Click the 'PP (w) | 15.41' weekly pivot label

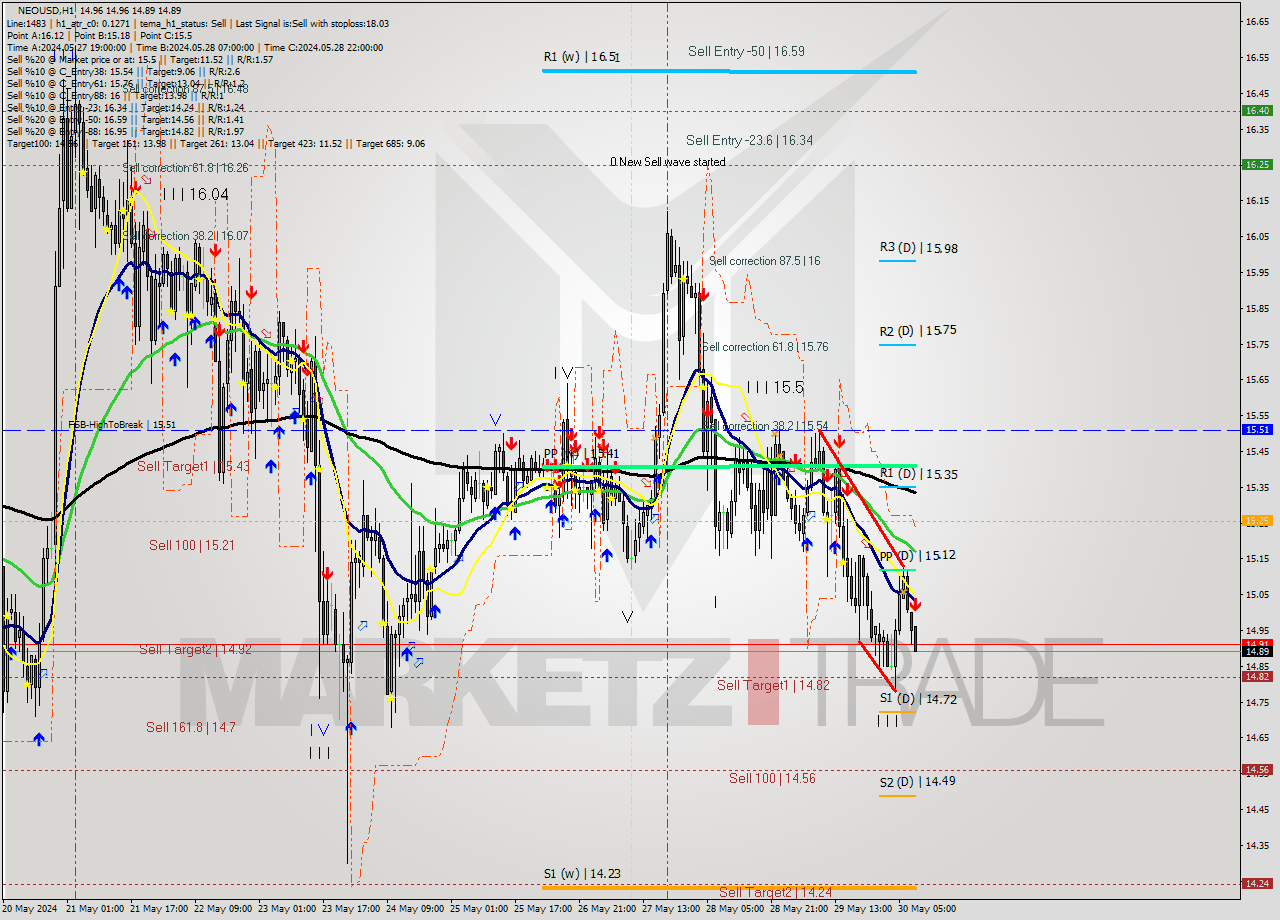[582, 453]
